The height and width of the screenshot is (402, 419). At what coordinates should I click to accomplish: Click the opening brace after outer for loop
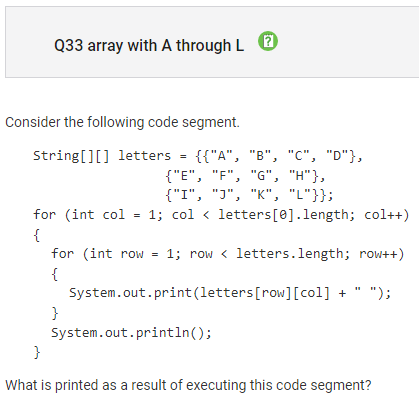pyautogui.click(x=37, y=235)
